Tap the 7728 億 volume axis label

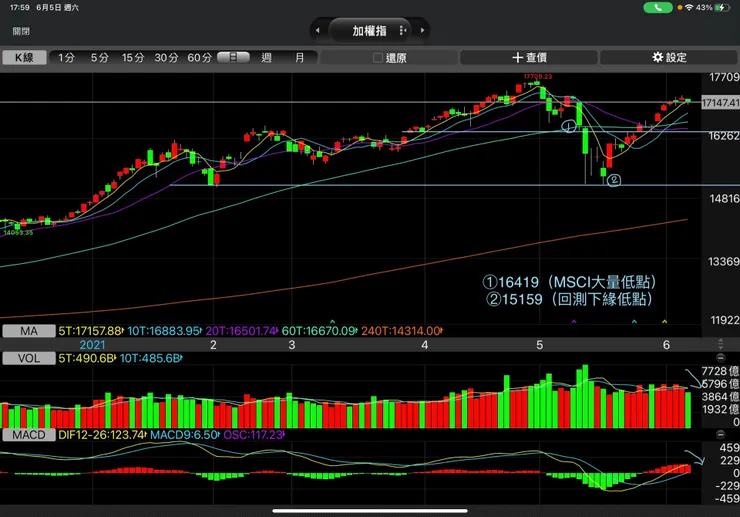[x=720, y=371]
